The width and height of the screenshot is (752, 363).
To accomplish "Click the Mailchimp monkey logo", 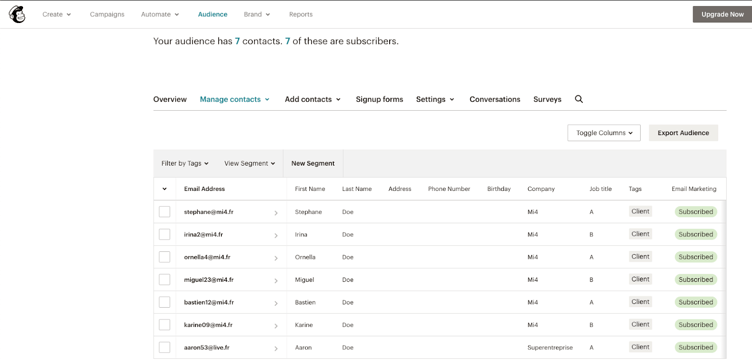I will pos(17,14).
